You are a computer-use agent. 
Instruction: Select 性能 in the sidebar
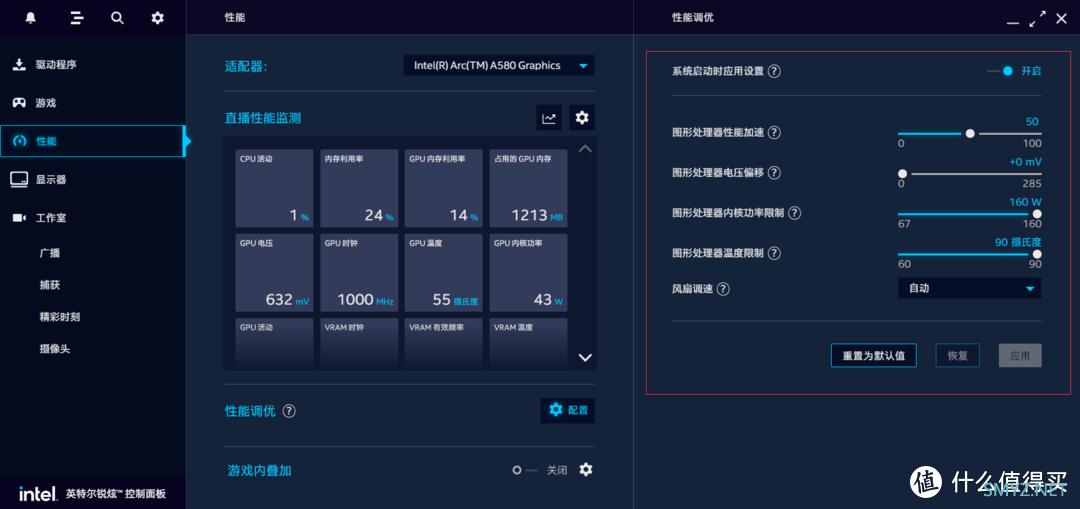(92, 141)
